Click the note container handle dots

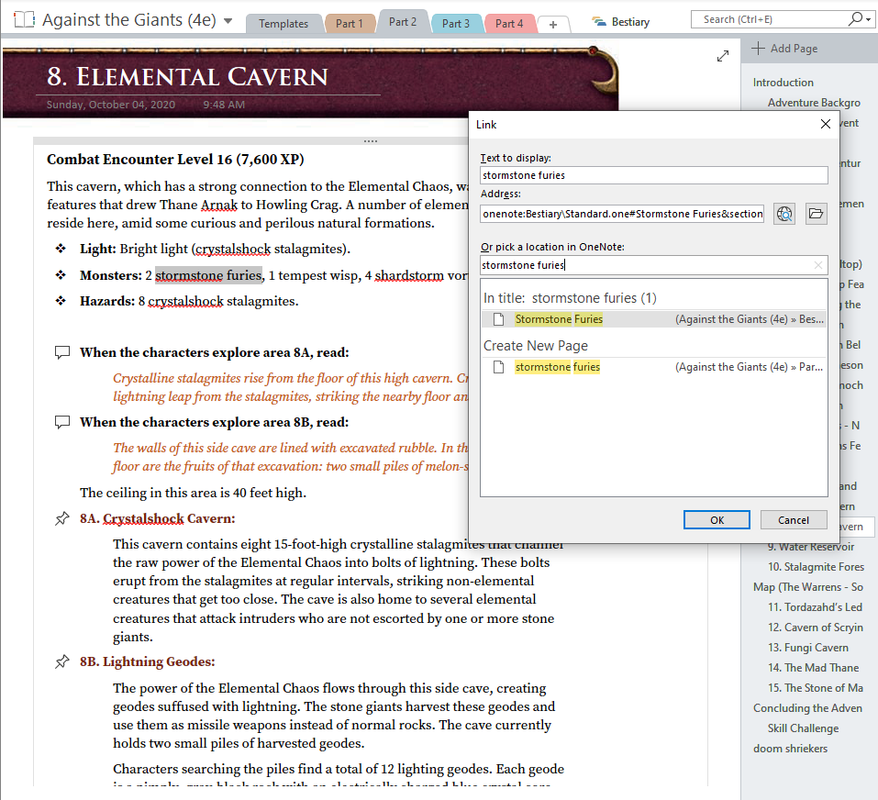click(370, 141)
